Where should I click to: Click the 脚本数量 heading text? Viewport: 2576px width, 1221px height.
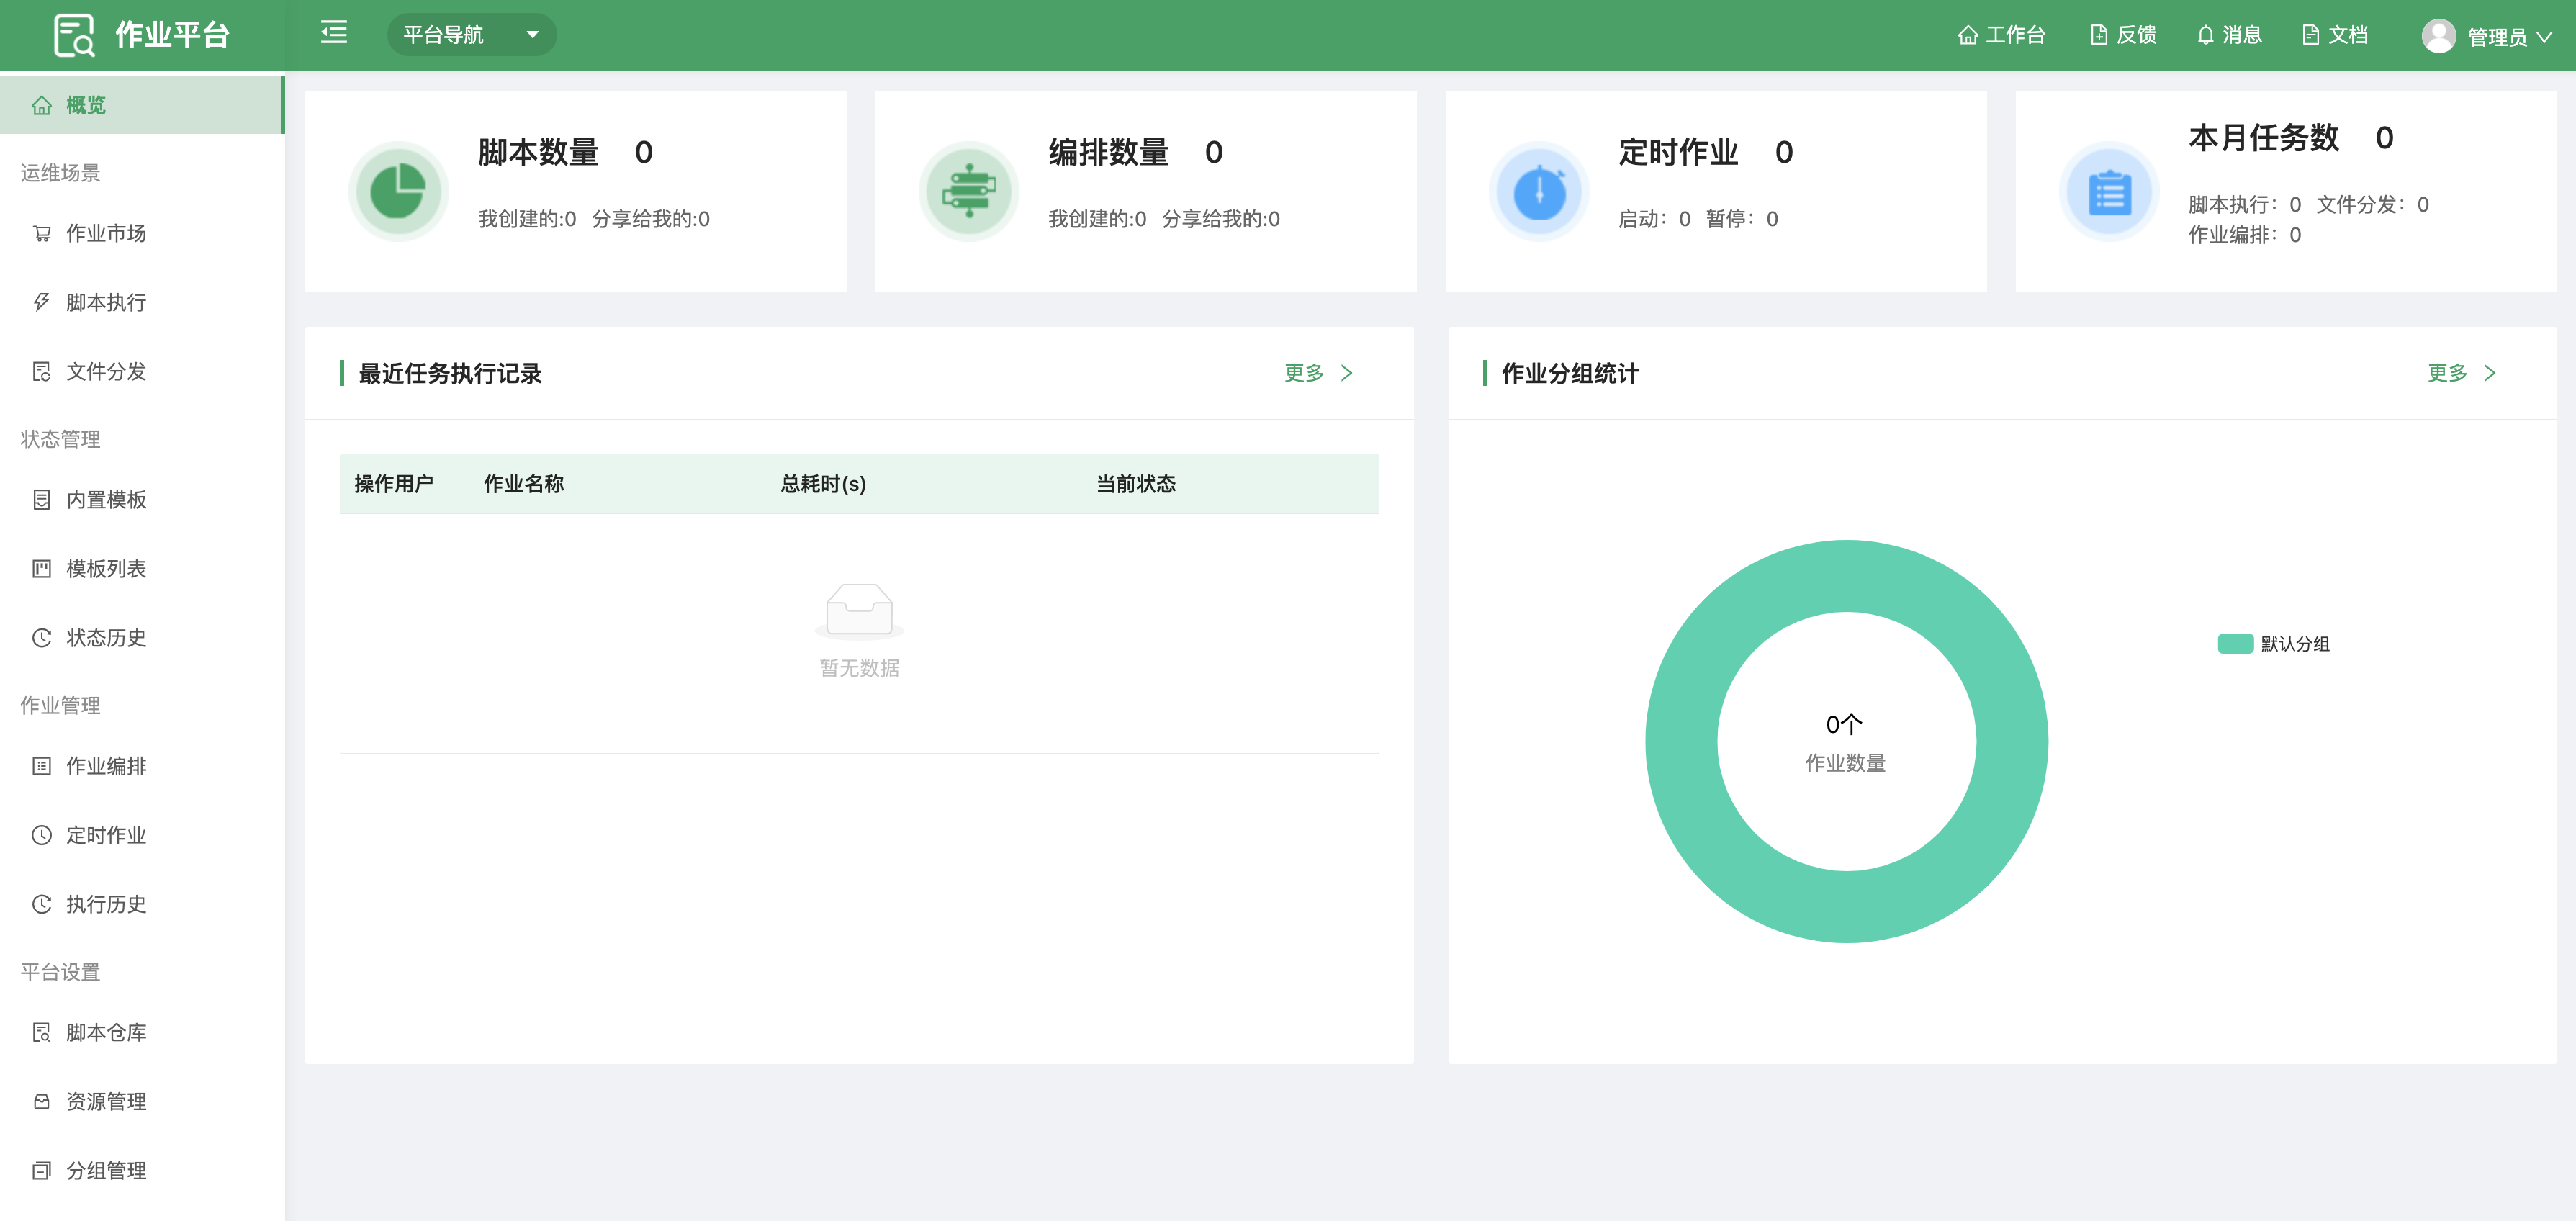tap(538, 152)
